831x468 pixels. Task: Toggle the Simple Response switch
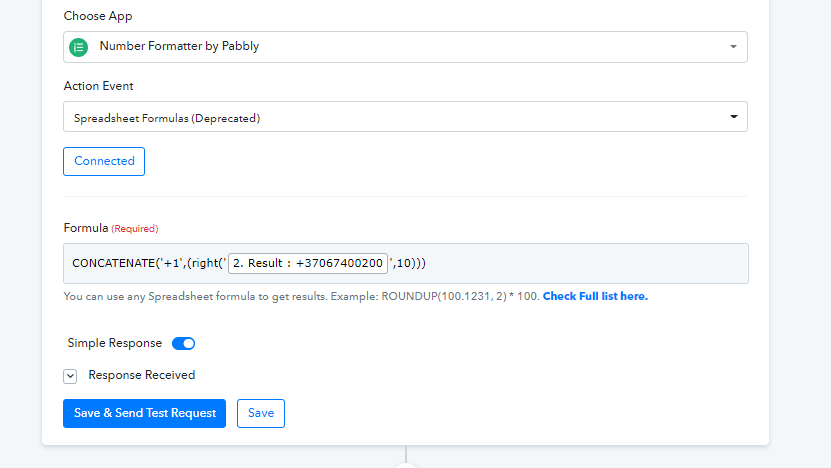[x=183, y=343]
